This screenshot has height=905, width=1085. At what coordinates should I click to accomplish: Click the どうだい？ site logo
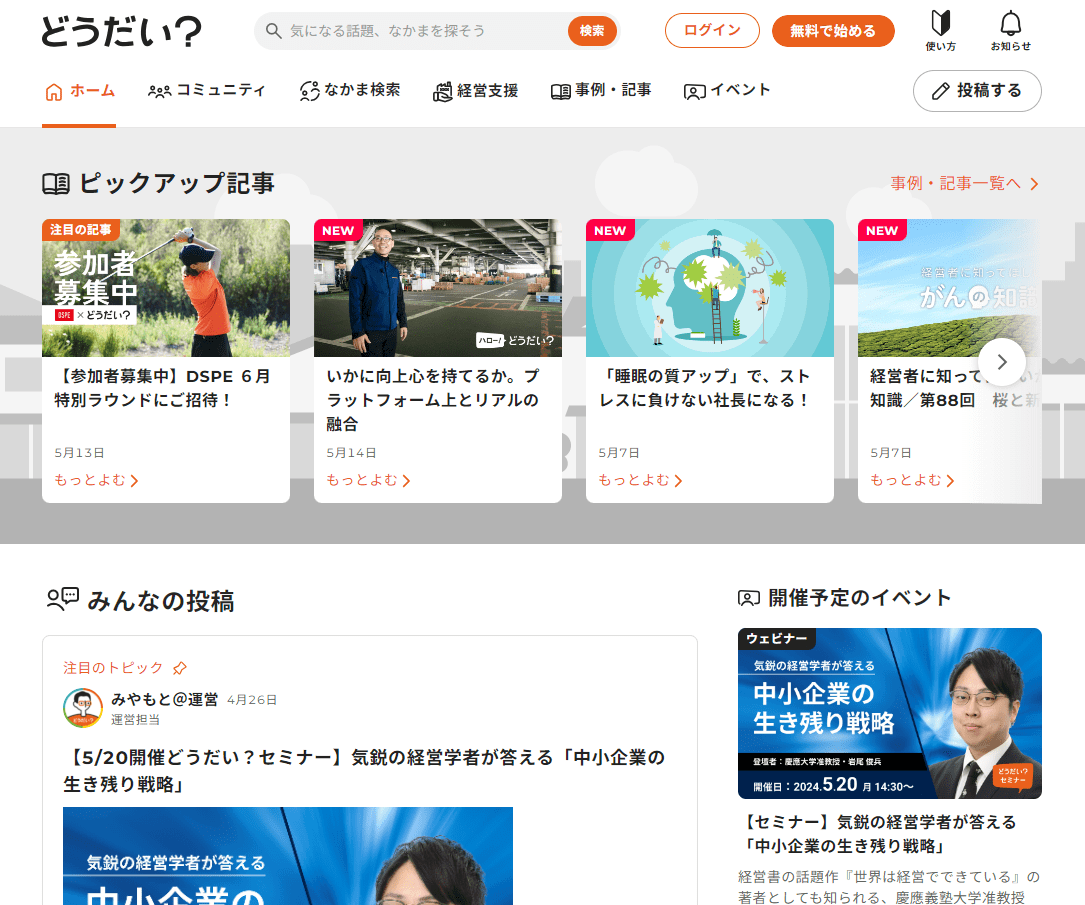pos(121,31)
